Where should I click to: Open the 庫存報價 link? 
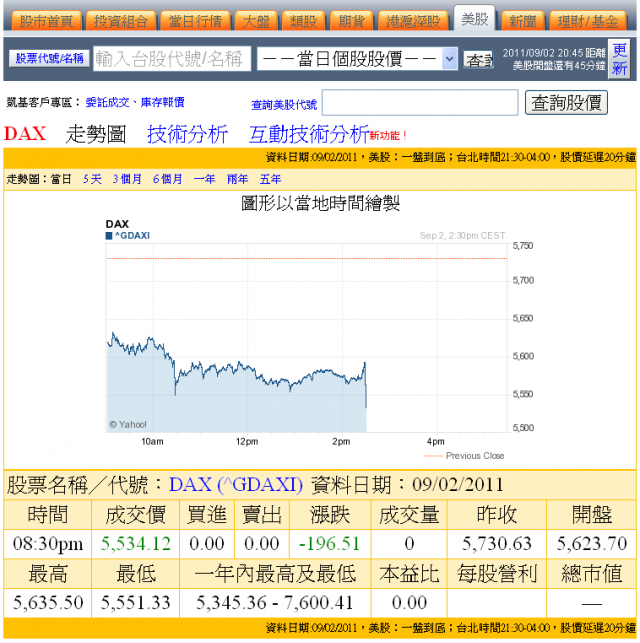click(162, 102)
